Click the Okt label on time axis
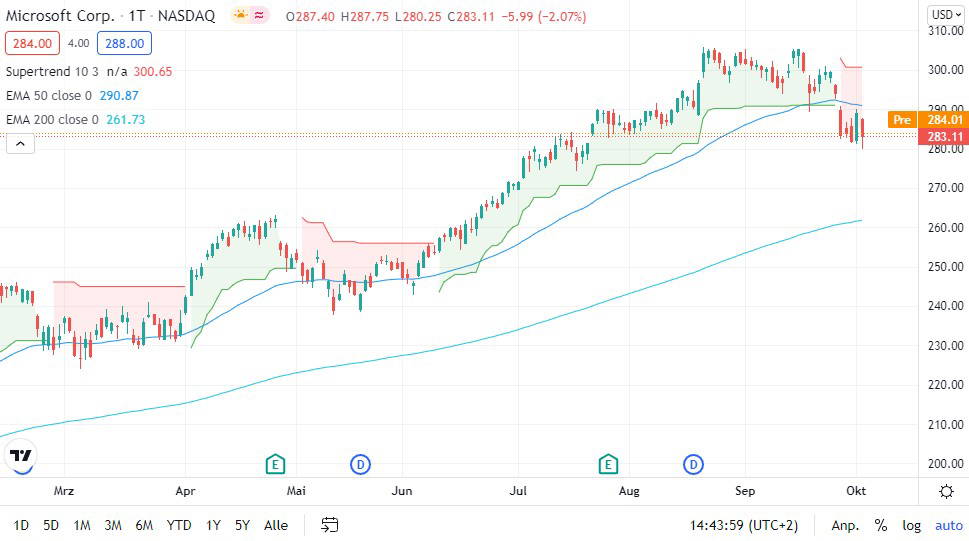Viewport: 969px width, 541px height. [856, 491]
